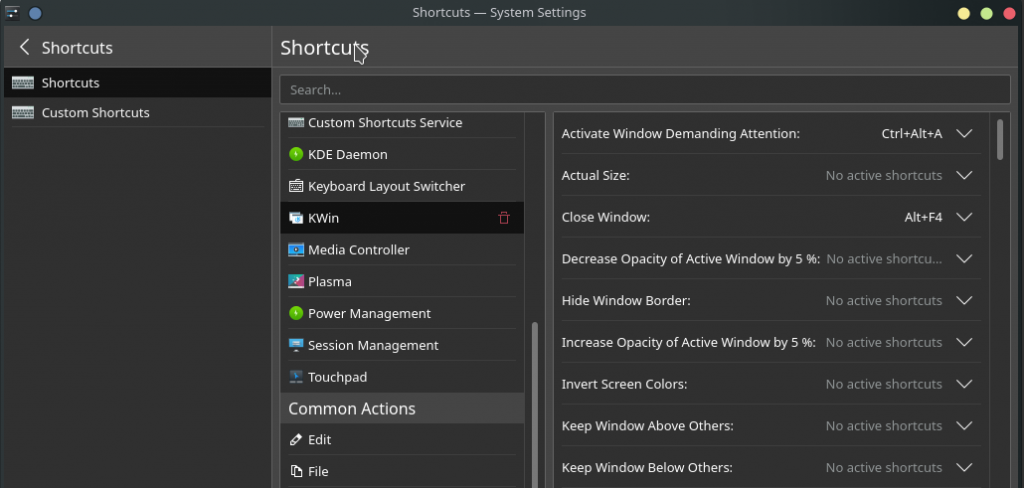Open Custom Shortcuts page in sidebar

point(137,112)
